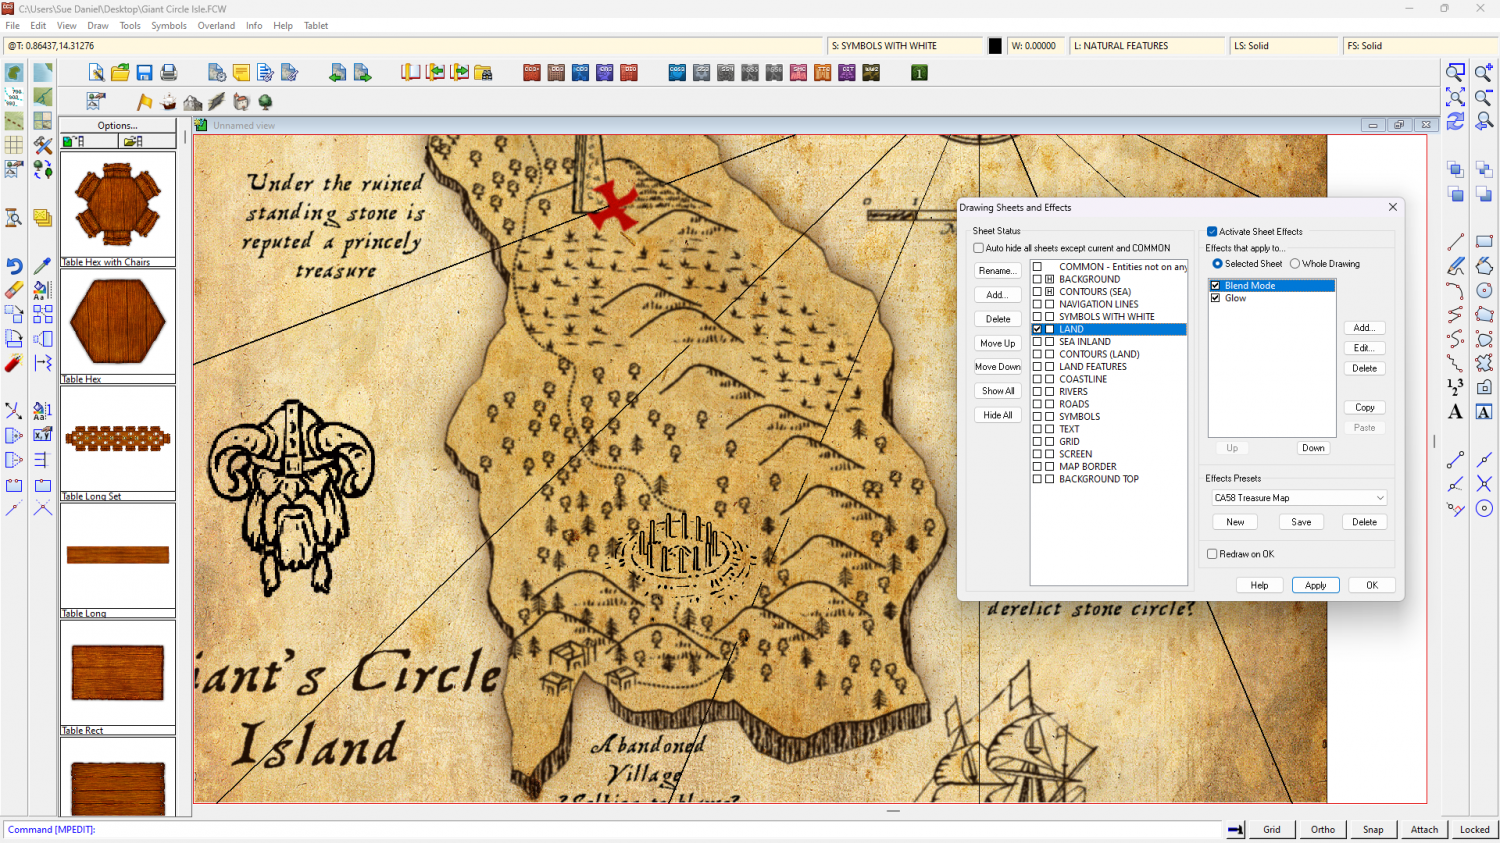The height and width of the screenshot is (843, 1500).
Task: Click the flag symbol catalog icon
Action: (144, 102)
